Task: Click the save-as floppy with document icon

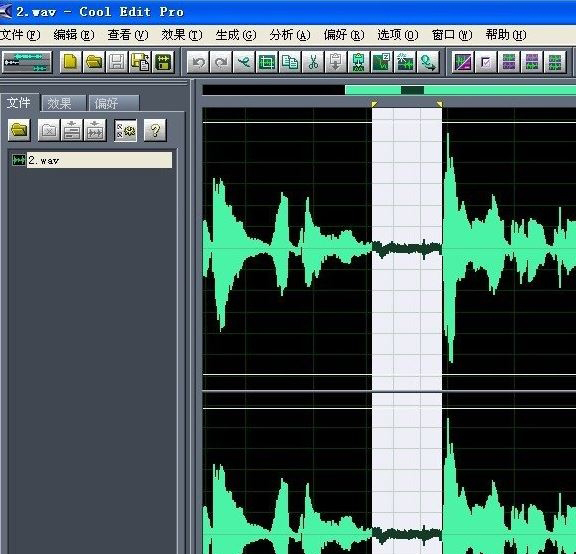Action: click(x=140, y=62)
